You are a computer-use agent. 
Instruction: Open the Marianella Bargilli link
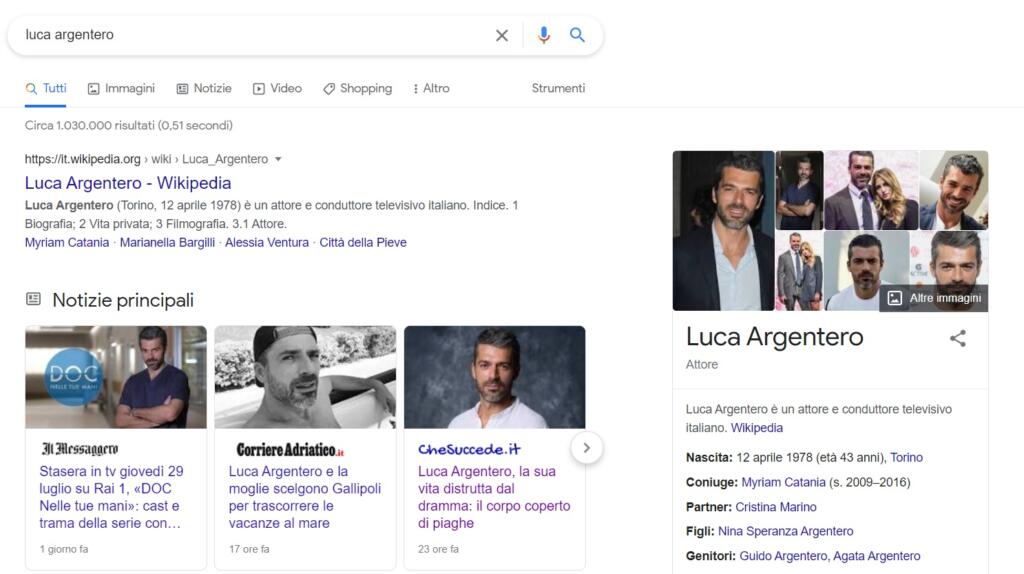[x=167, y=242]
